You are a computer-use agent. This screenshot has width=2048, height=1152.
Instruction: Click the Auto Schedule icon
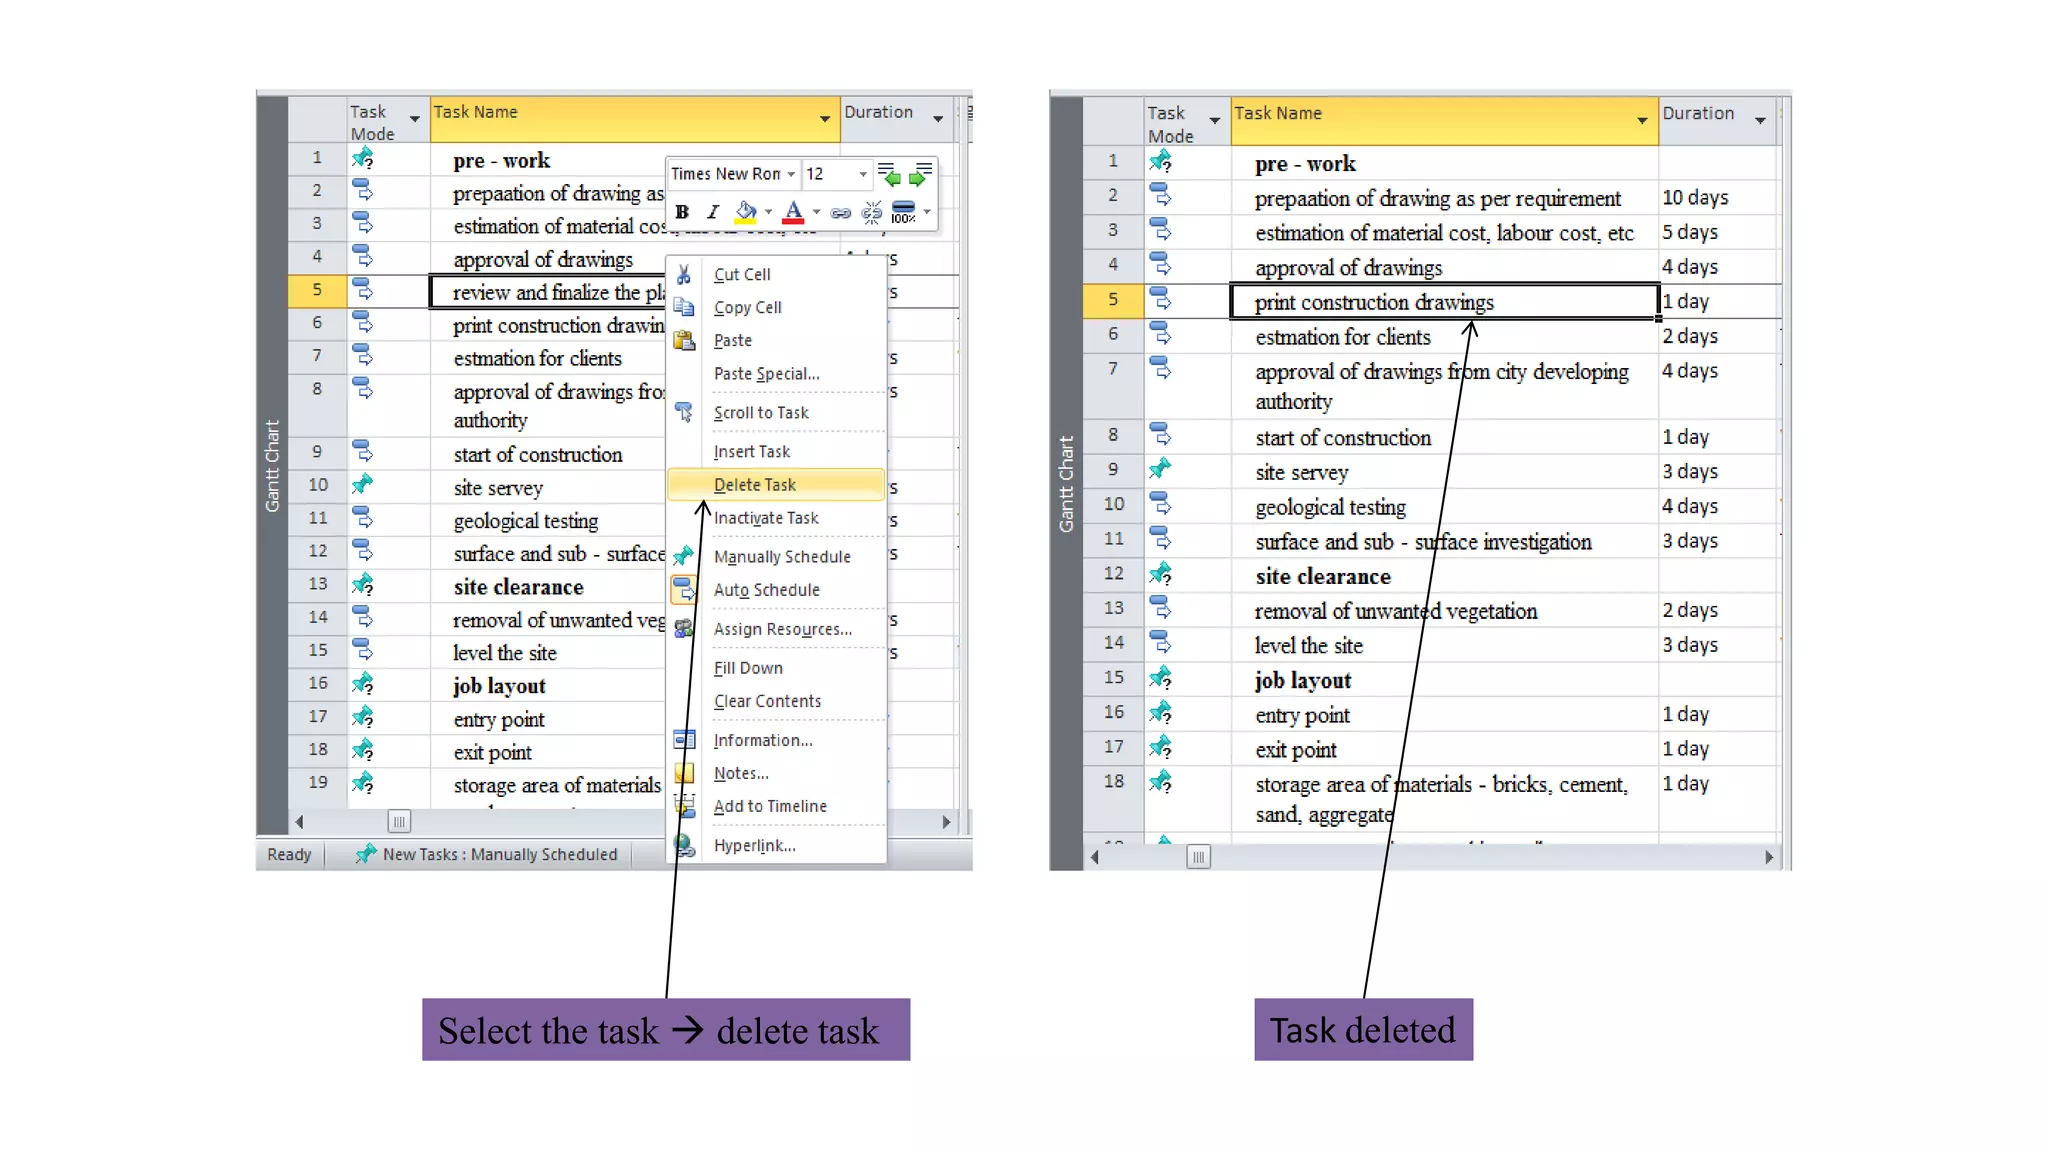pyautogui.click(x=684, y=589)
